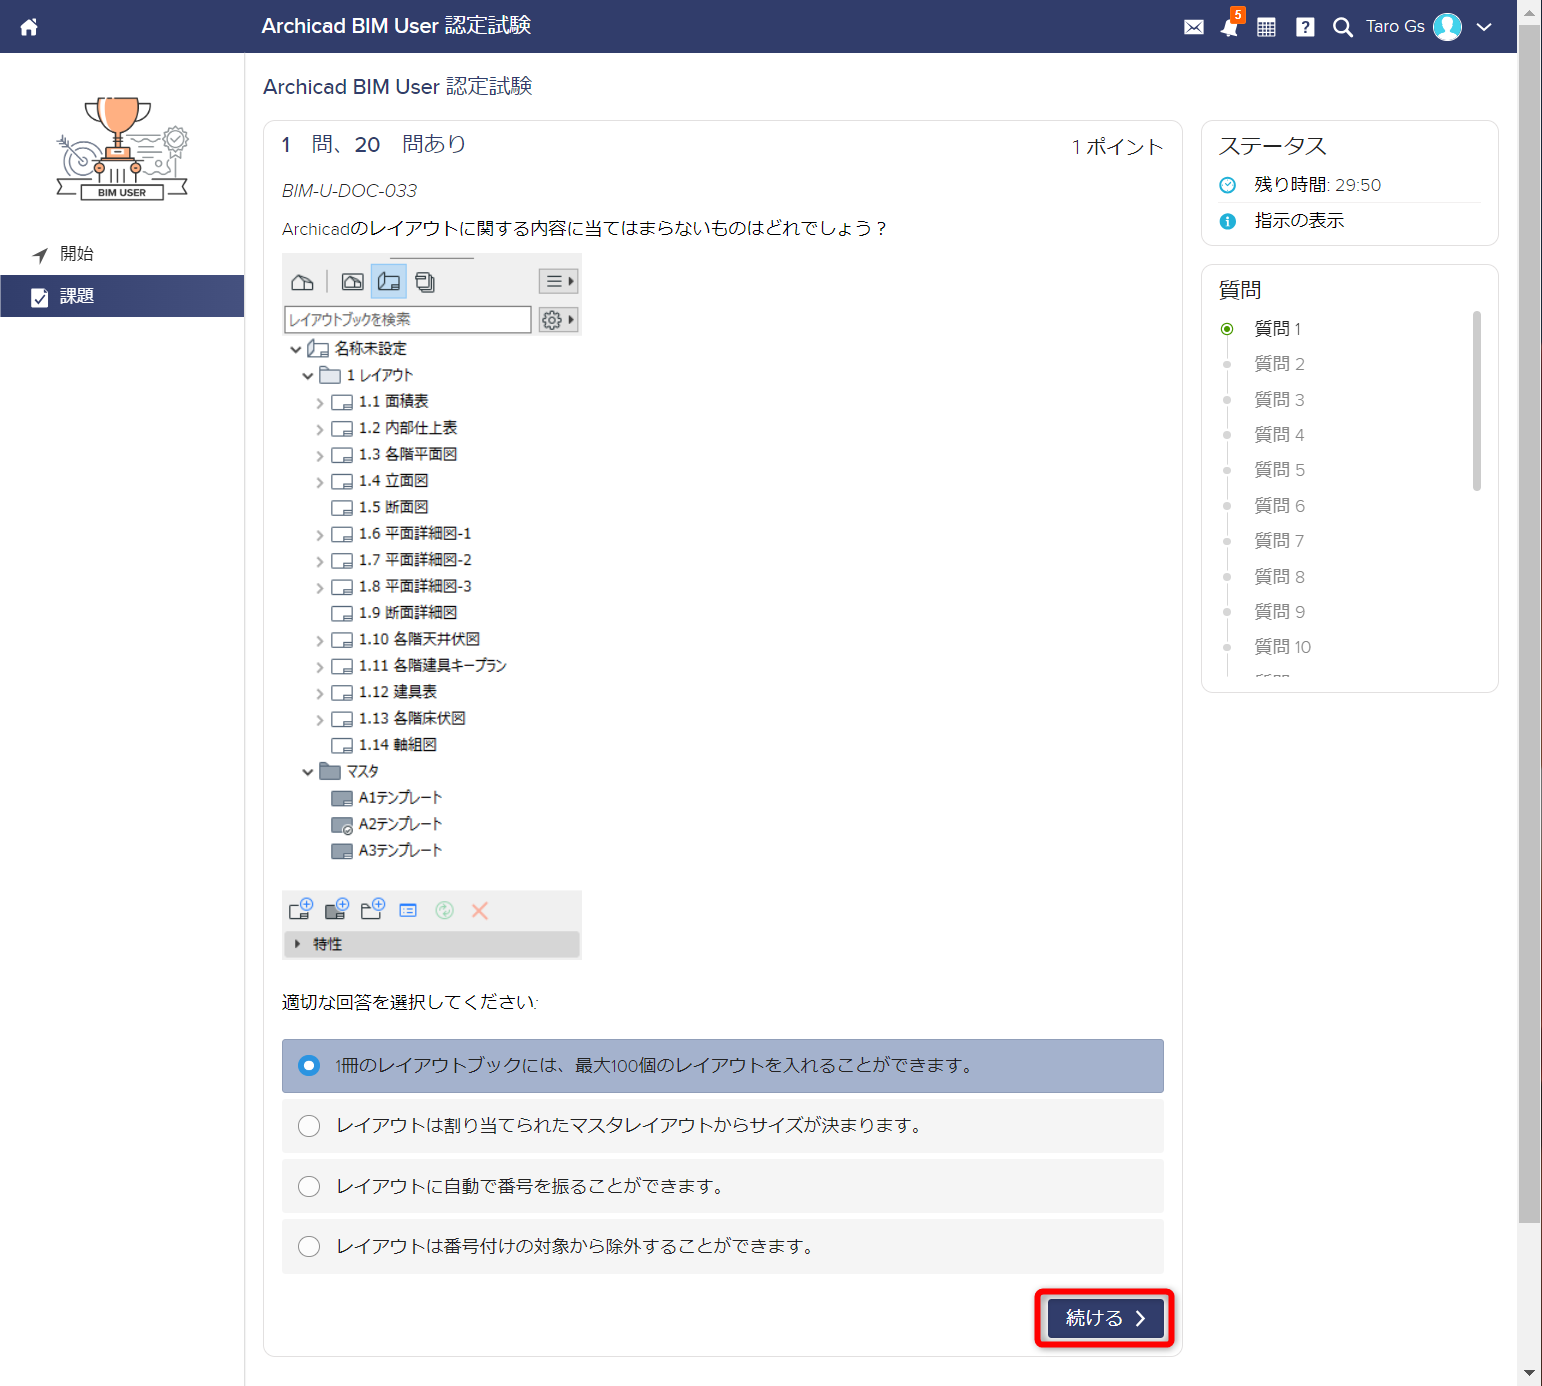Select the 最大100個のレイアウト answer option
Image resolution: width=1542 pixels, height=1386 pixels.
pos(722,1066)
